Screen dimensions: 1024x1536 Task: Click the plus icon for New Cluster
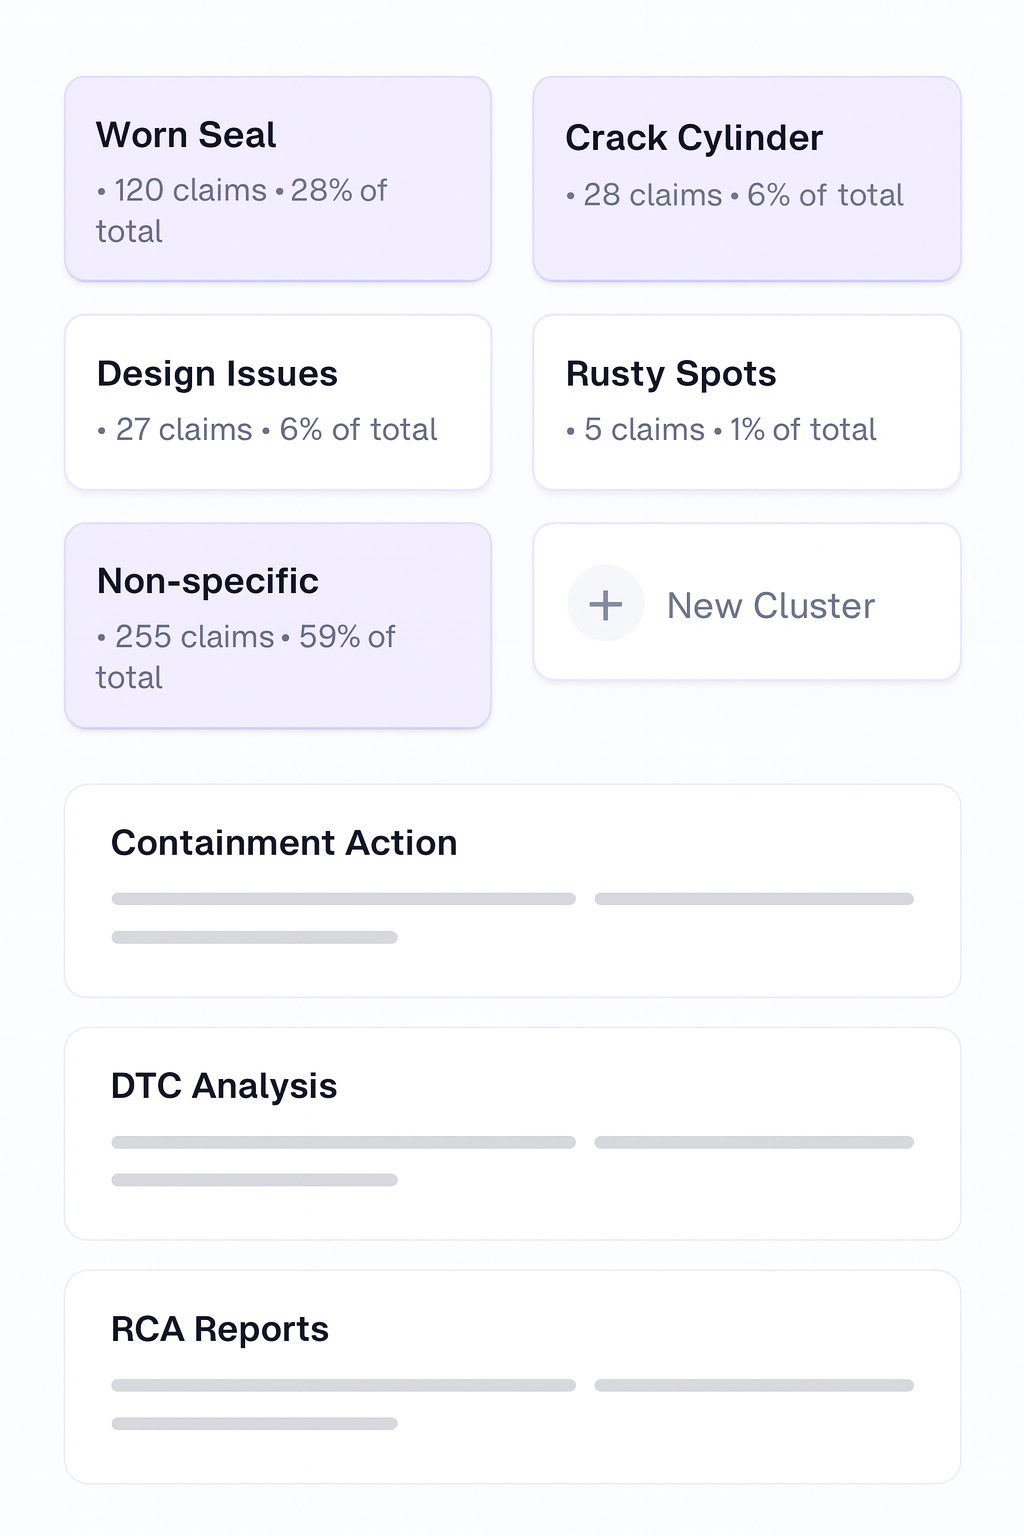point(605,604)
